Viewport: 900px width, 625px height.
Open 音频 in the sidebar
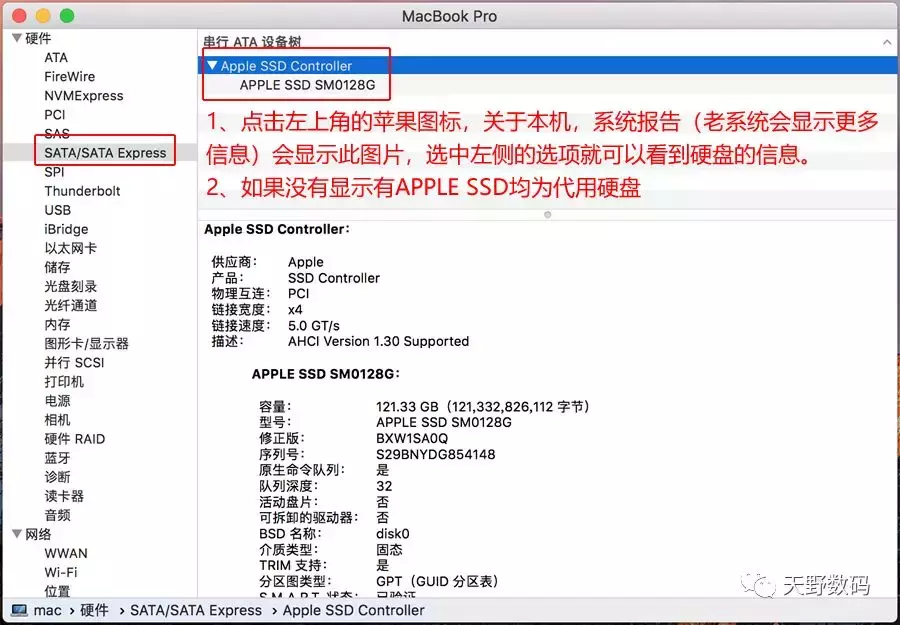point(57,515)
